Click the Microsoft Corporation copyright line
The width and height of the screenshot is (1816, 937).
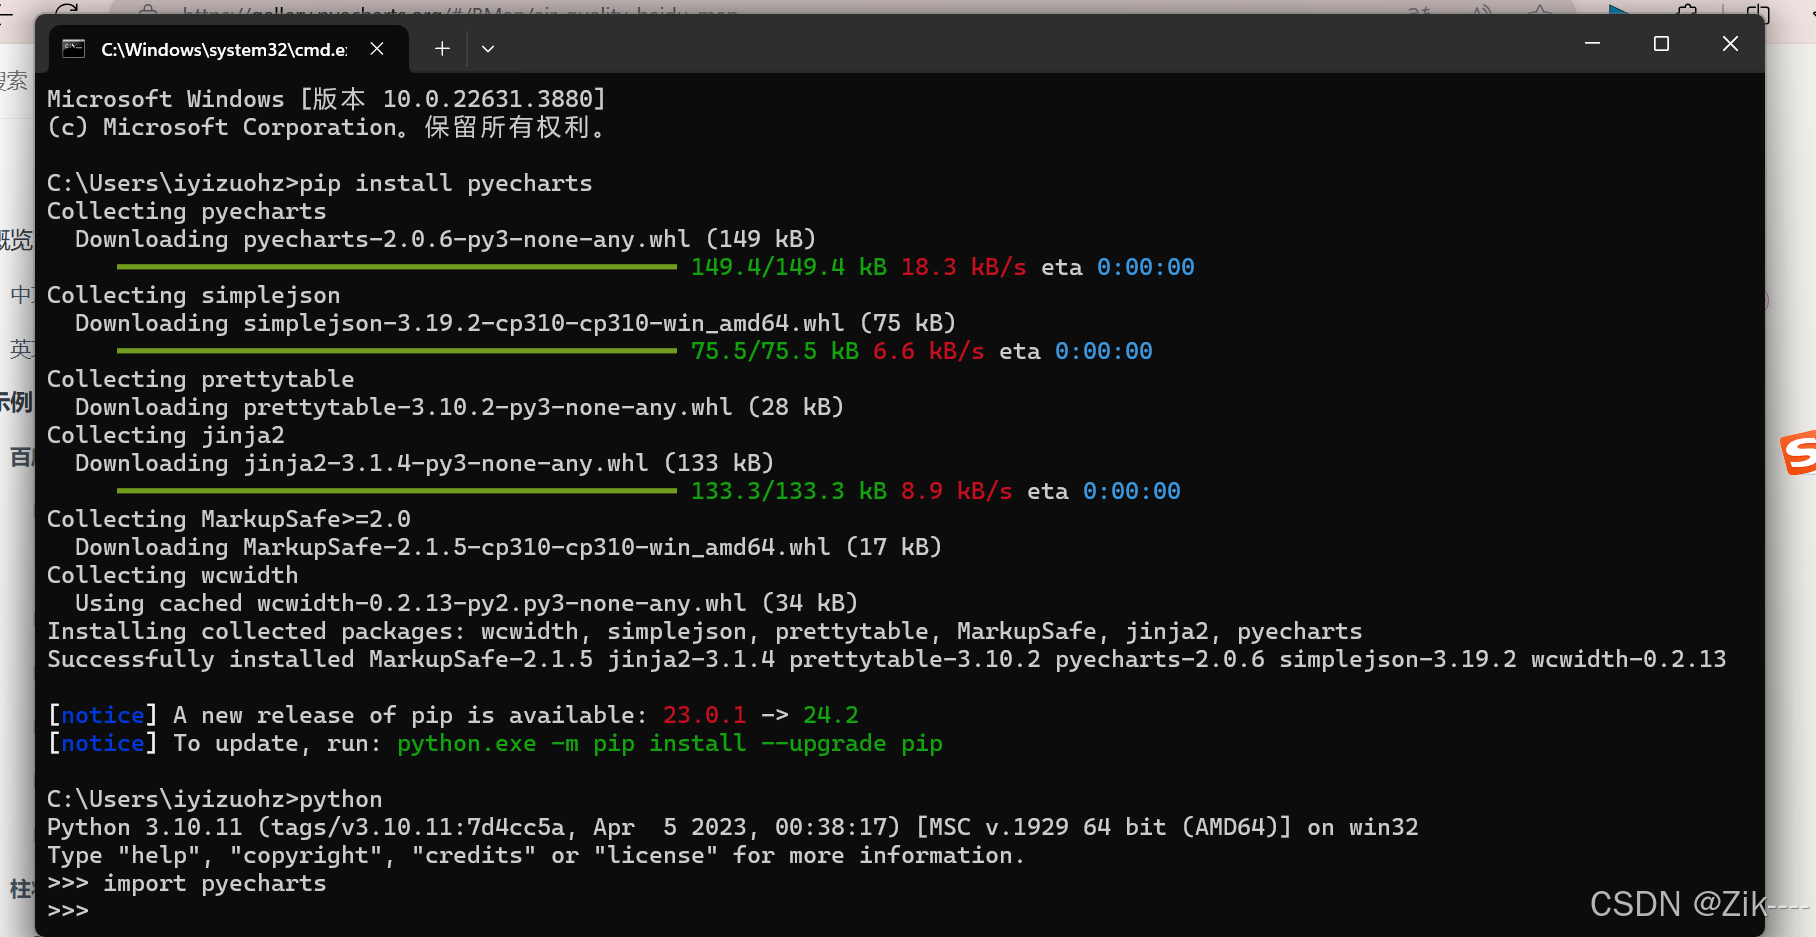pyautogui.click(x=327, y=127)
